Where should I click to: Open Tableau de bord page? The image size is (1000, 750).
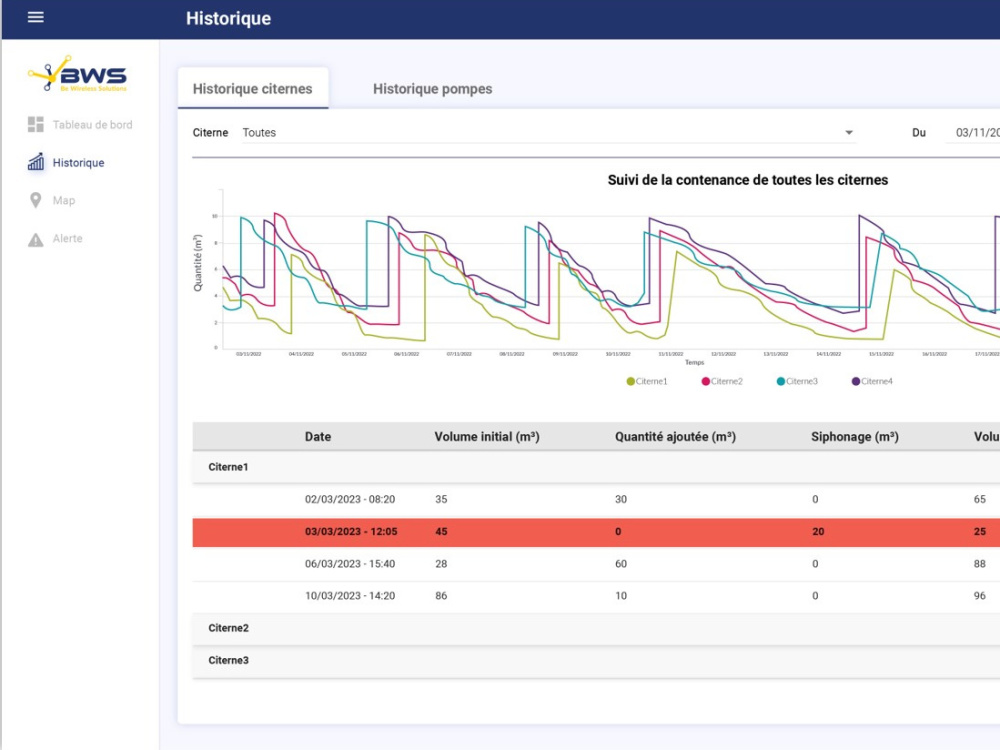pos(92,125)
